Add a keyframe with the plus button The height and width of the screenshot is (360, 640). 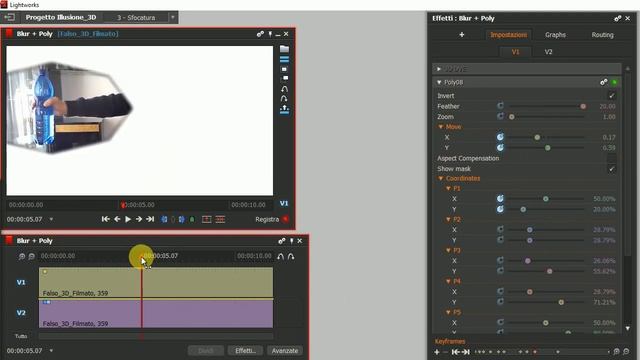[x=437, y=352]
